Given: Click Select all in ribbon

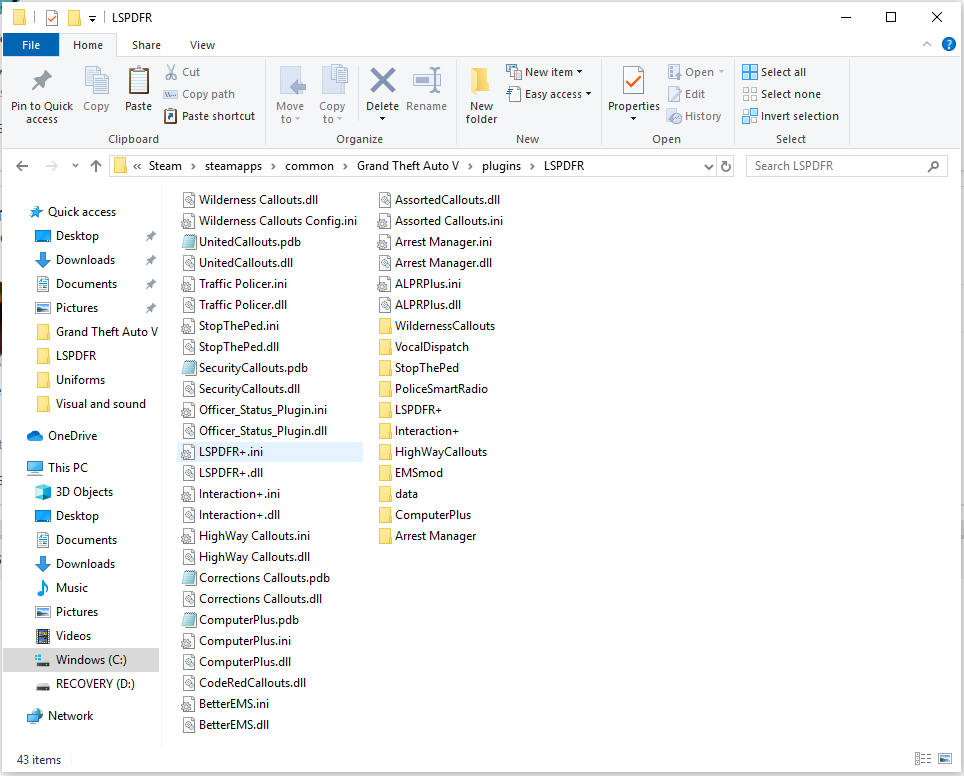Looking at the screenshot, I should [774, 72].
